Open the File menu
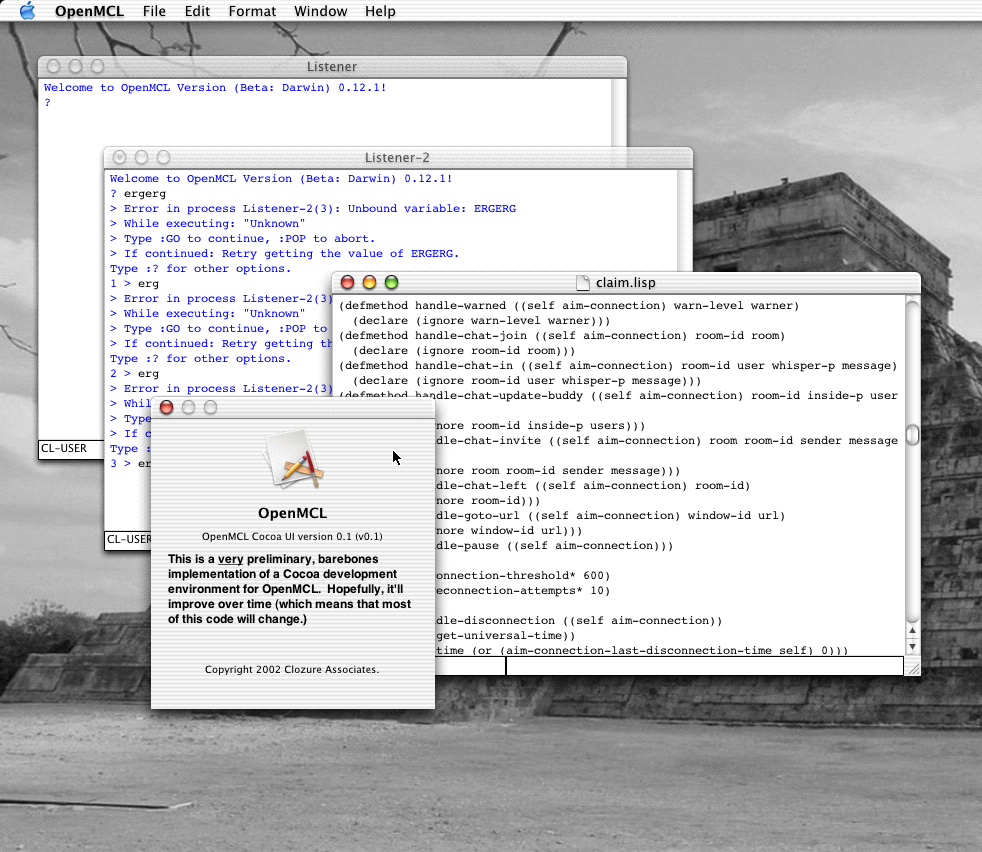 154,11
